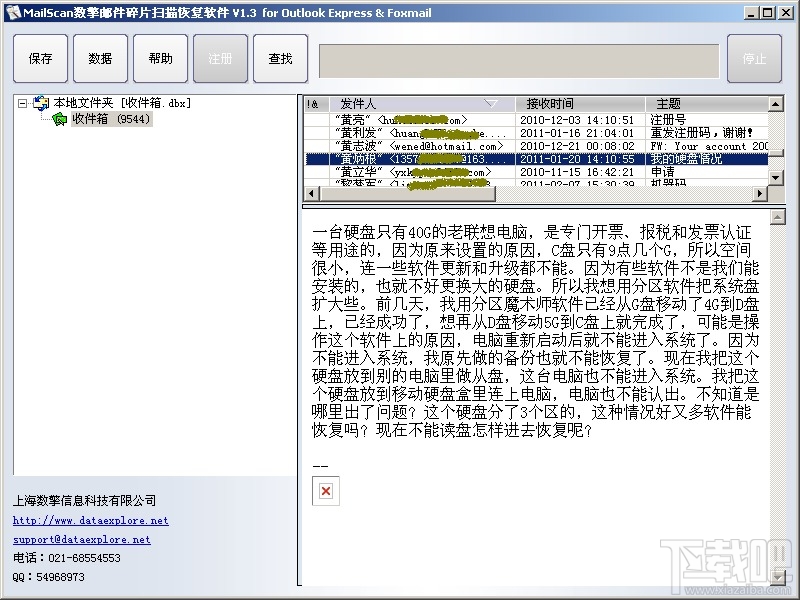Click the date 2010-12-21 00:08:02
800x600 pixels.
[577, 146]
